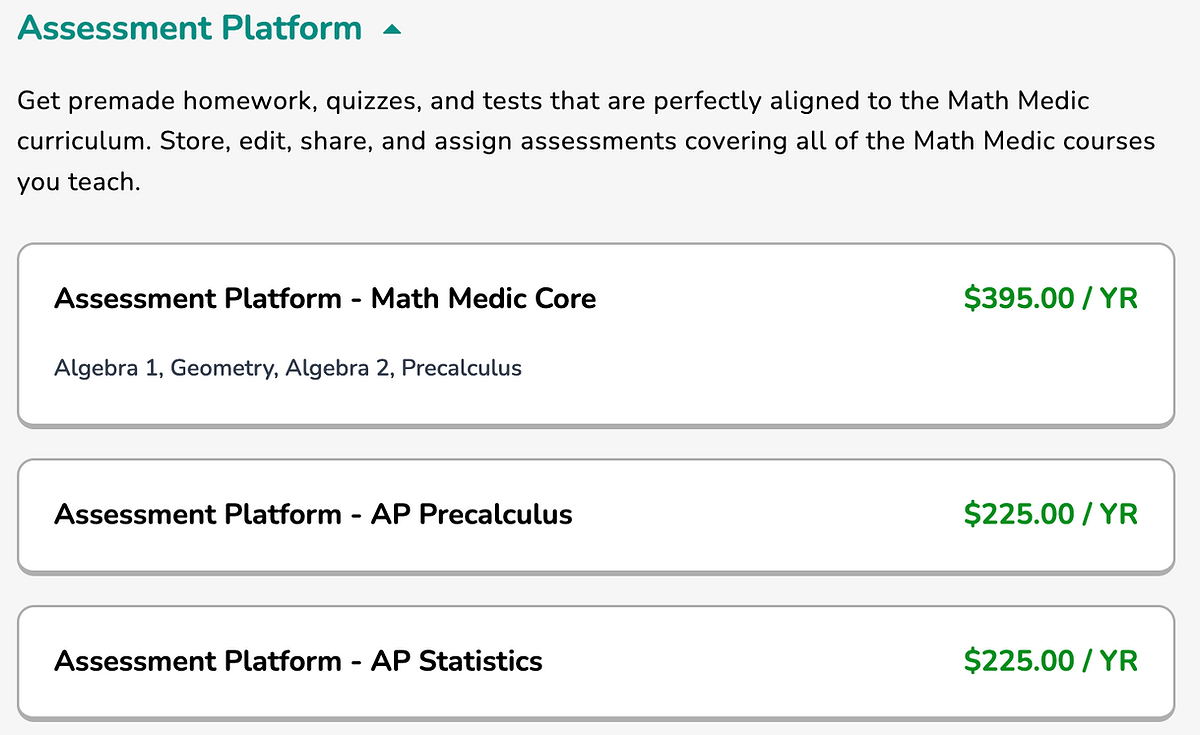Click Precalculus in the Core course list
The width and height of the screenshot is (1200, 735).
coord(462,368)
